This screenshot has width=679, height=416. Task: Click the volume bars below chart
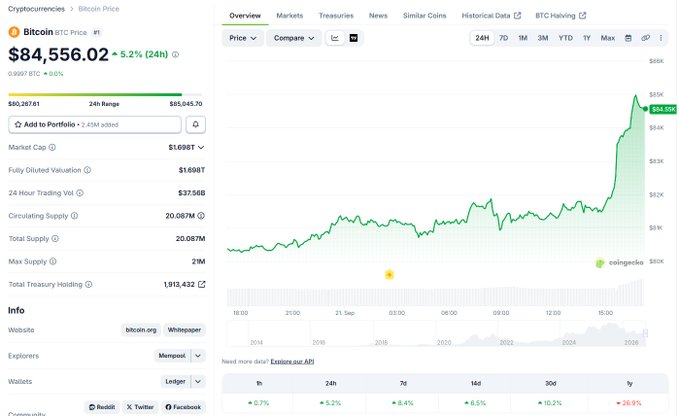[435, 294]
